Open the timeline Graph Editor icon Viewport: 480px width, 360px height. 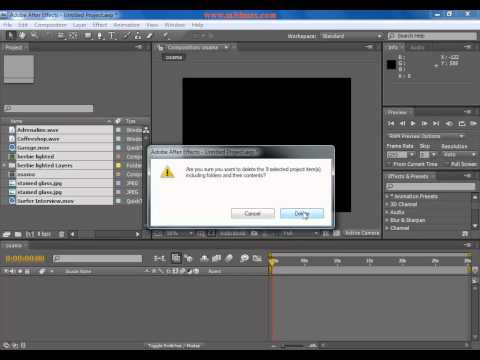click(257, 258)
